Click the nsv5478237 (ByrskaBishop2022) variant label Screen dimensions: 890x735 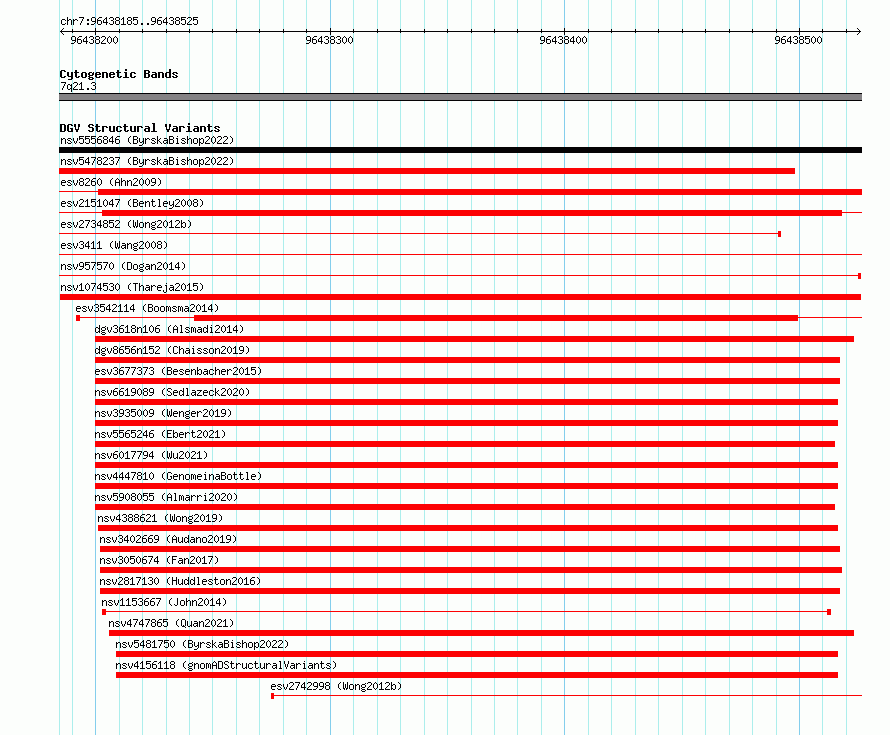coord(147,161)
